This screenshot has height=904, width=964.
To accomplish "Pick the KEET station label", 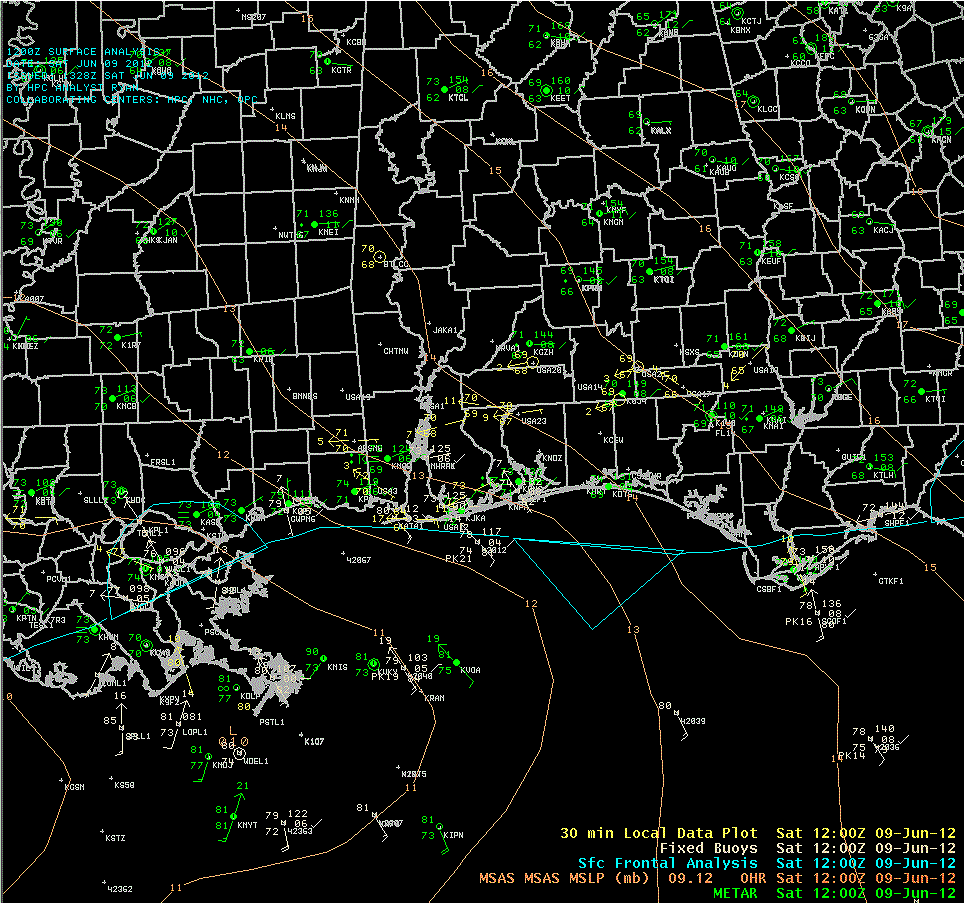I will pyautogui.click(x=560, y=98).
